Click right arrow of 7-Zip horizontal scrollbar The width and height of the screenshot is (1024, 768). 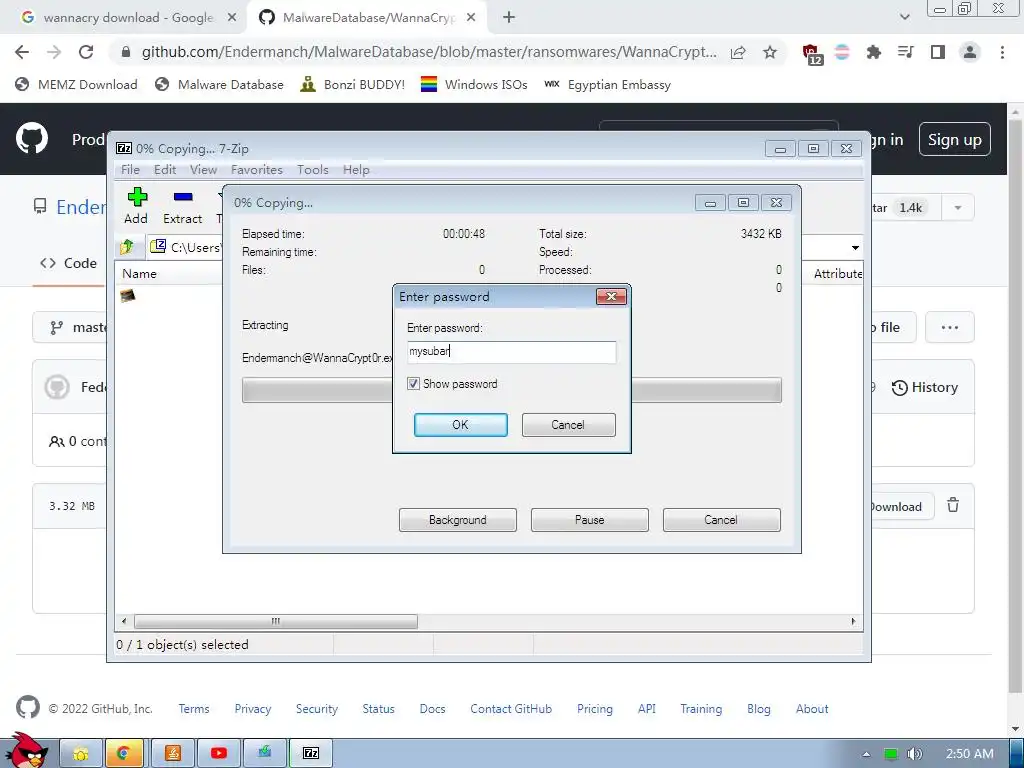pyautogui.click(x=853, y=621)
